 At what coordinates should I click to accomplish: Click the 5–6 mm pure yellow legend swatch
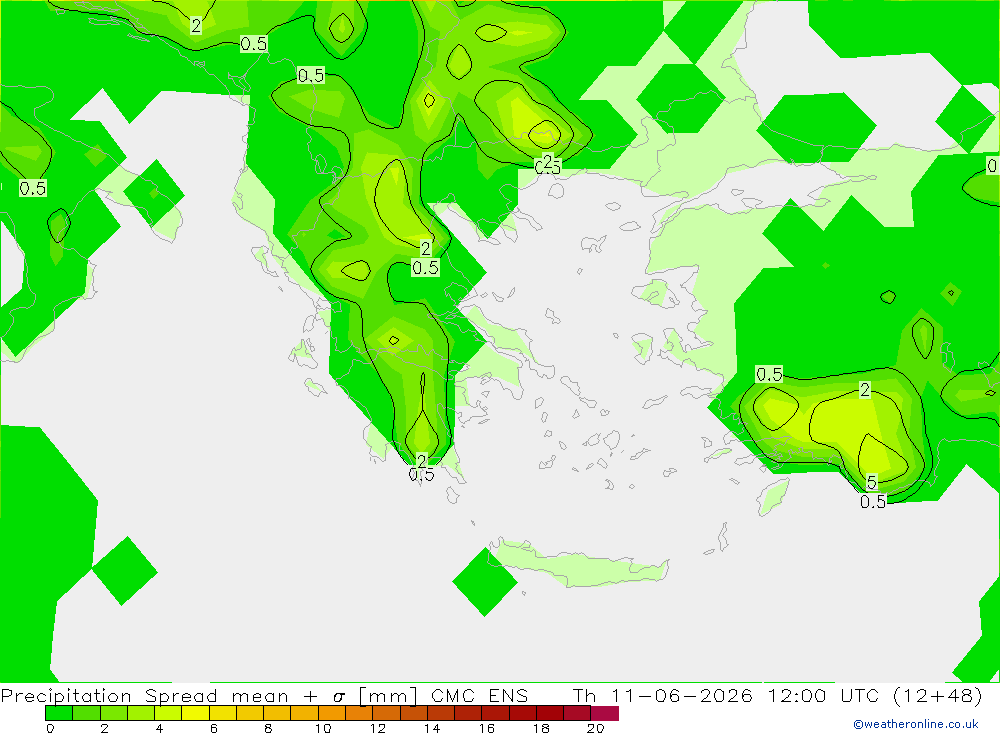tap(195, 713)
